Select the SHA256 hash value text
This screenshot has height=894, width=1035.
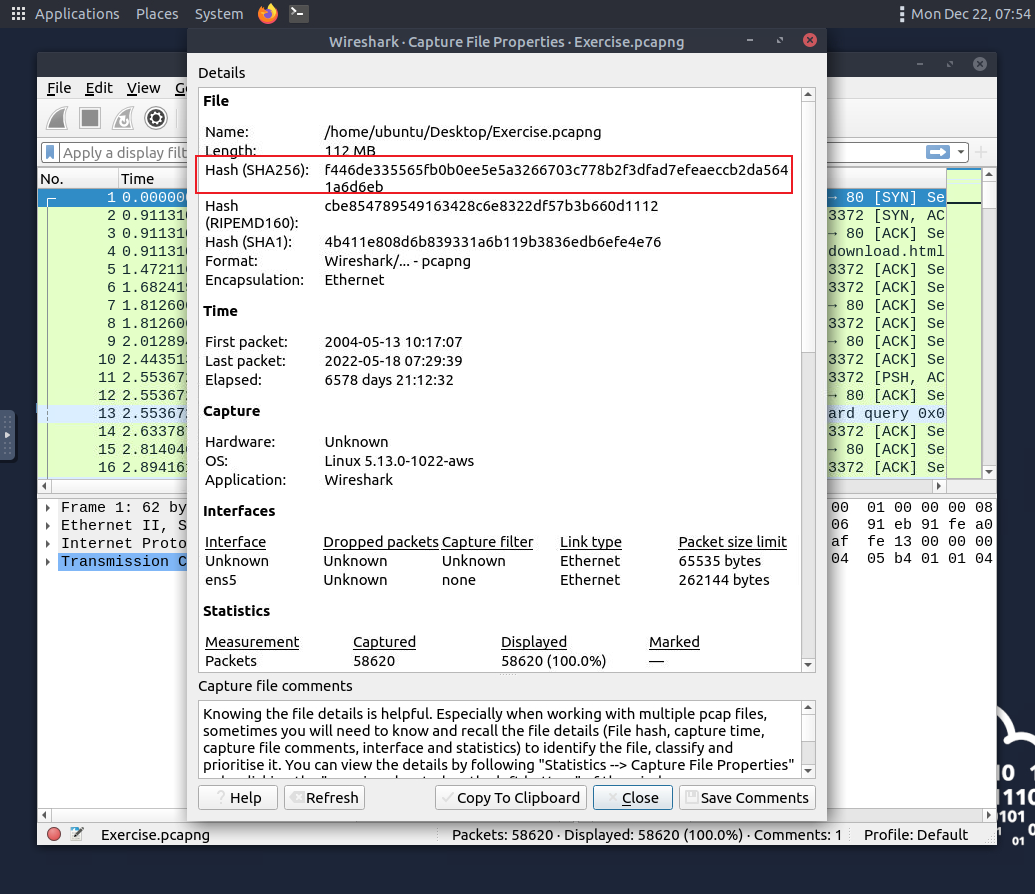point(556,178)
